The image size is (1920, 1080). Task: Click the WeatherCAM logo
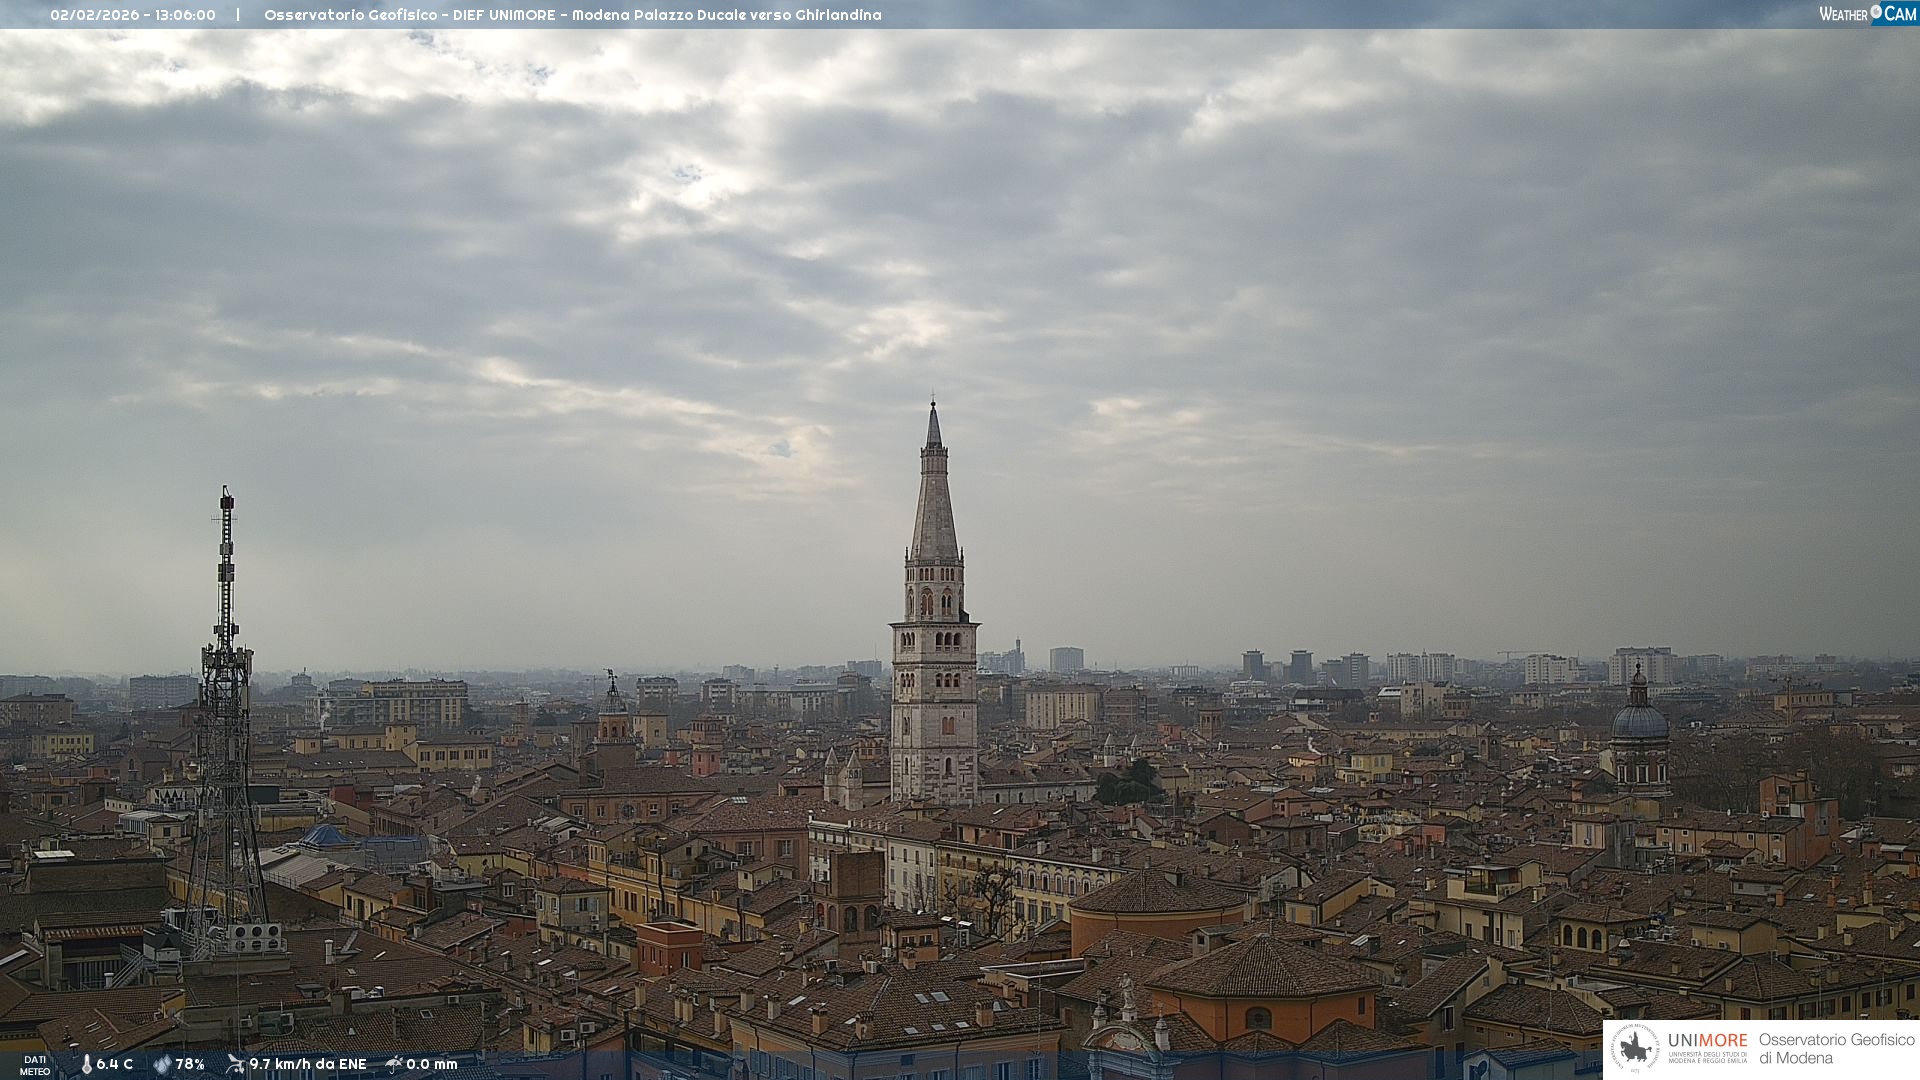(1867, 14)
